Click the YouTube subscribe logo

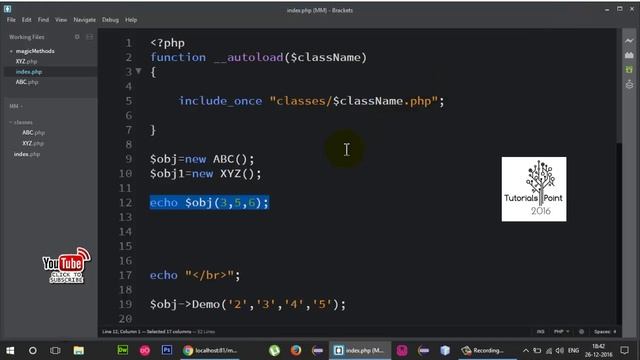(x=66, y=265)
